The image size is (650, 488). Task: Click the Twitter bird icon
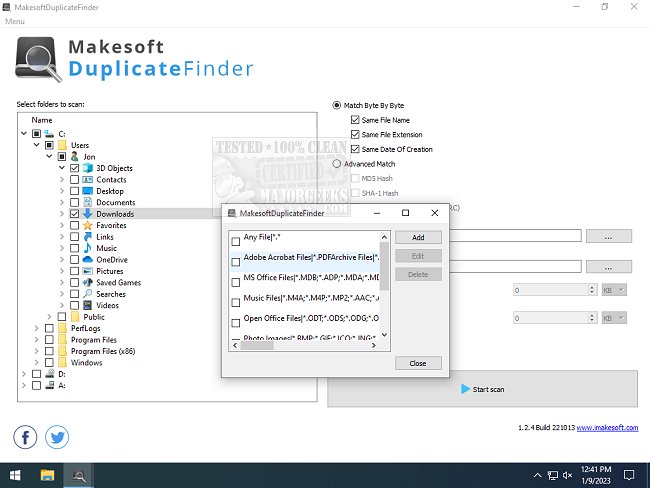(x=57, y=437)
